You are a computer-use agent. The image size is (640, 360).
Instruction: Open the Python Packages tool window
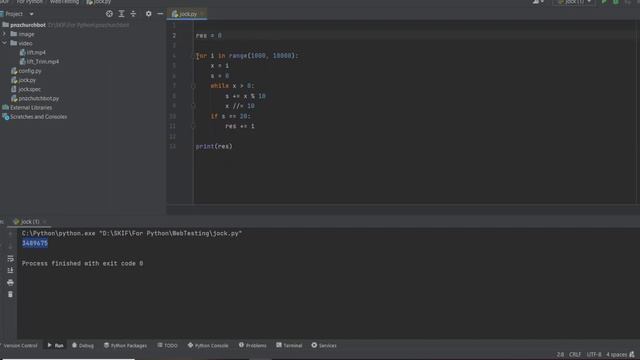pyautogui.click(x=125, y=346)
